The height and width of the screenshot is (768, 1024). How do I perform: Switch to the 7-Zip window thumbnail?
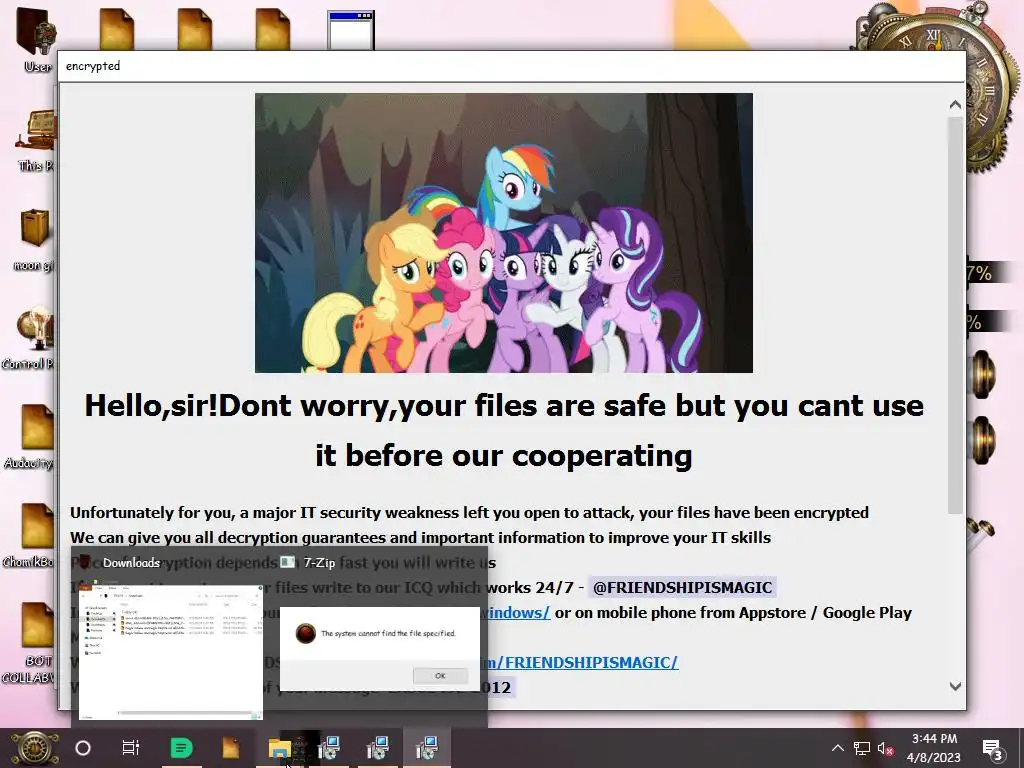(379, 649)
